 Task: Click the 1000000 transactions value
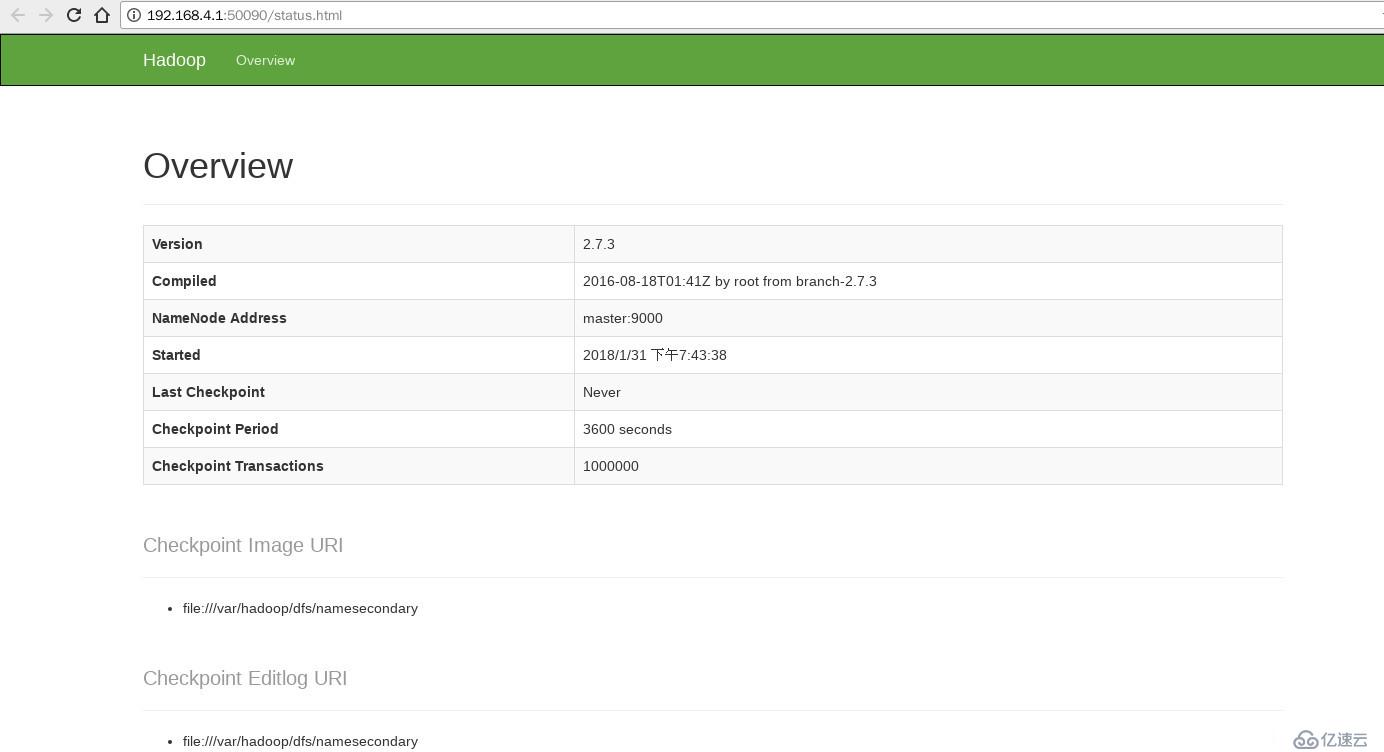pyautogui.click(x=611, y=466)
